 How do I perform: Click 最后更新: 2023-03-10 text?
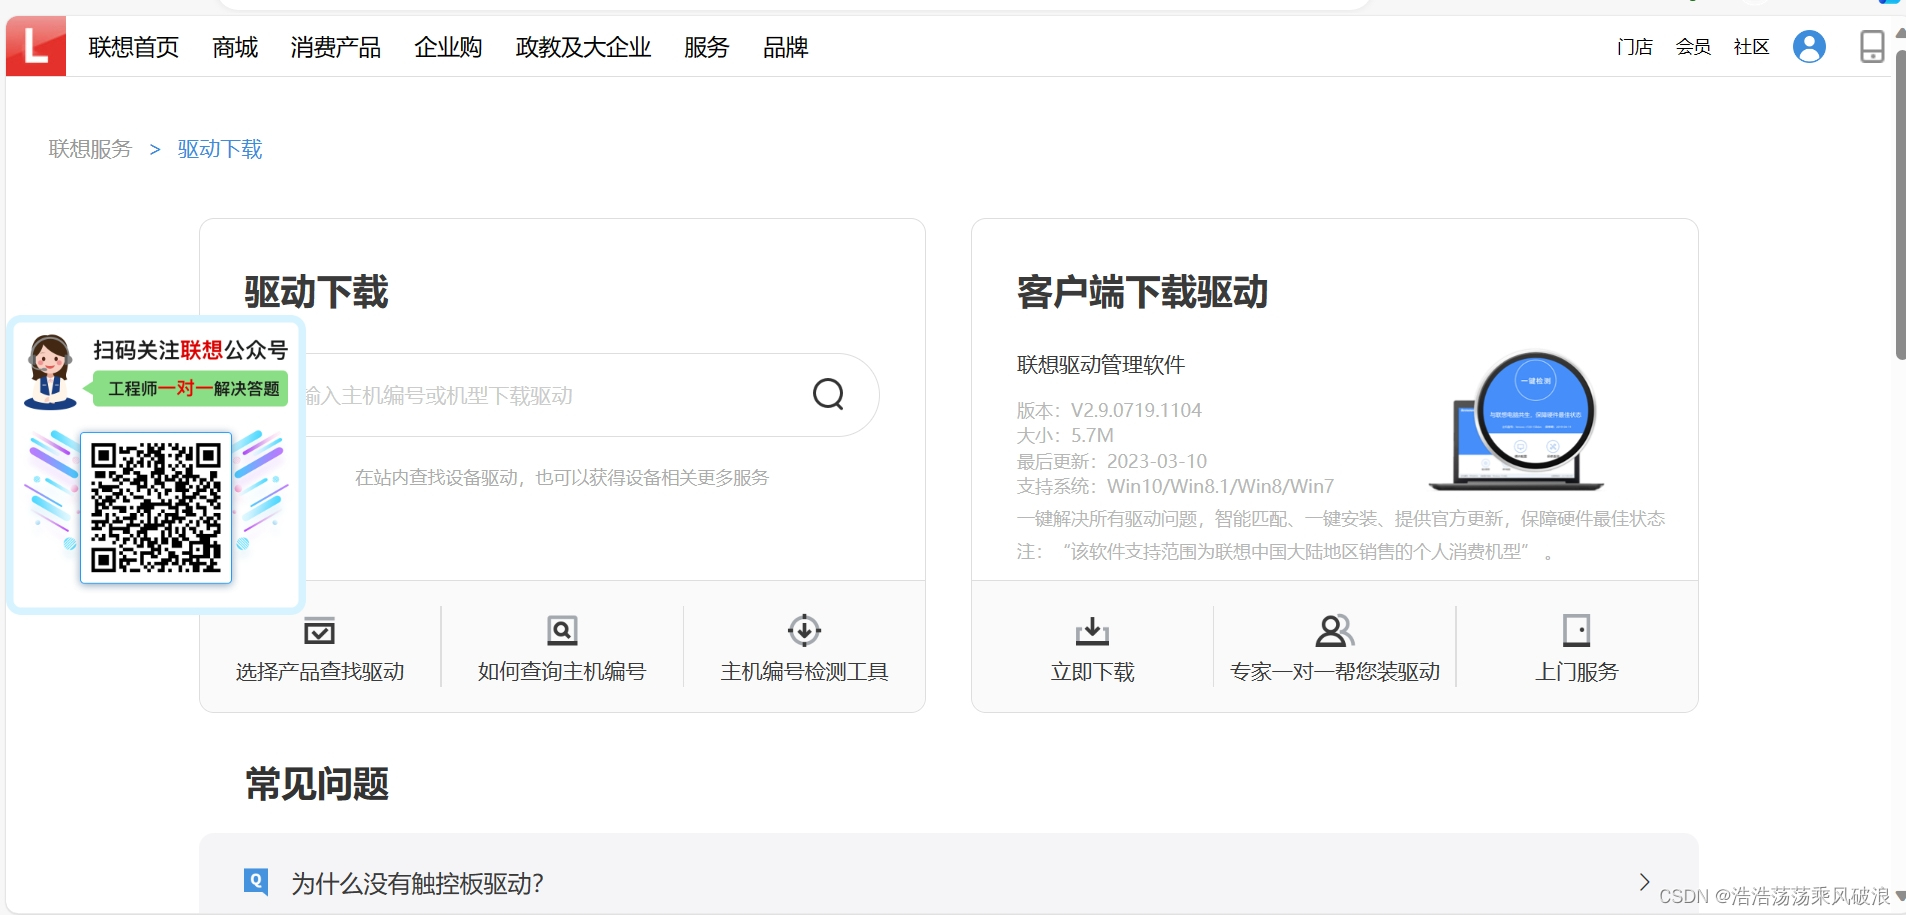1112,461
